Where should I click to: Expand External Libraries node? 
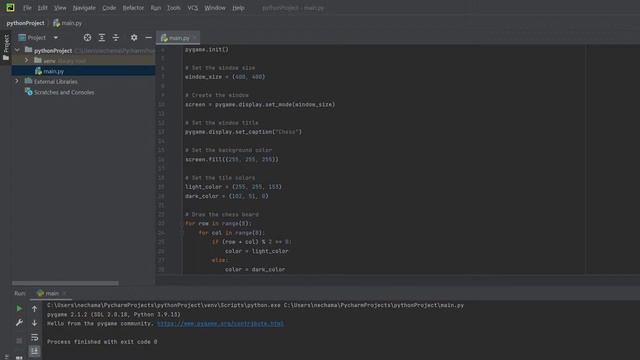tap(17, 81)
